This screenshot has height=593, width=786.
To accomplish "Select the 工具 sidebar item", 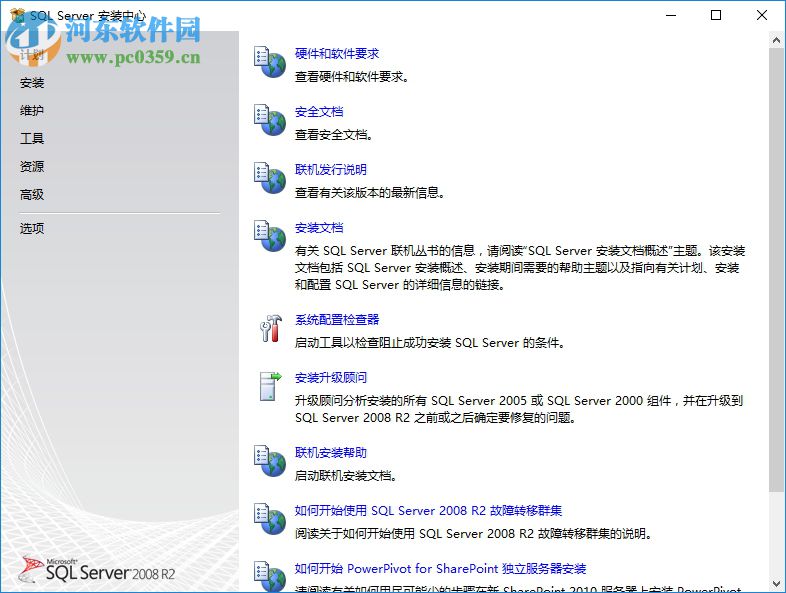I will (32, 138).
